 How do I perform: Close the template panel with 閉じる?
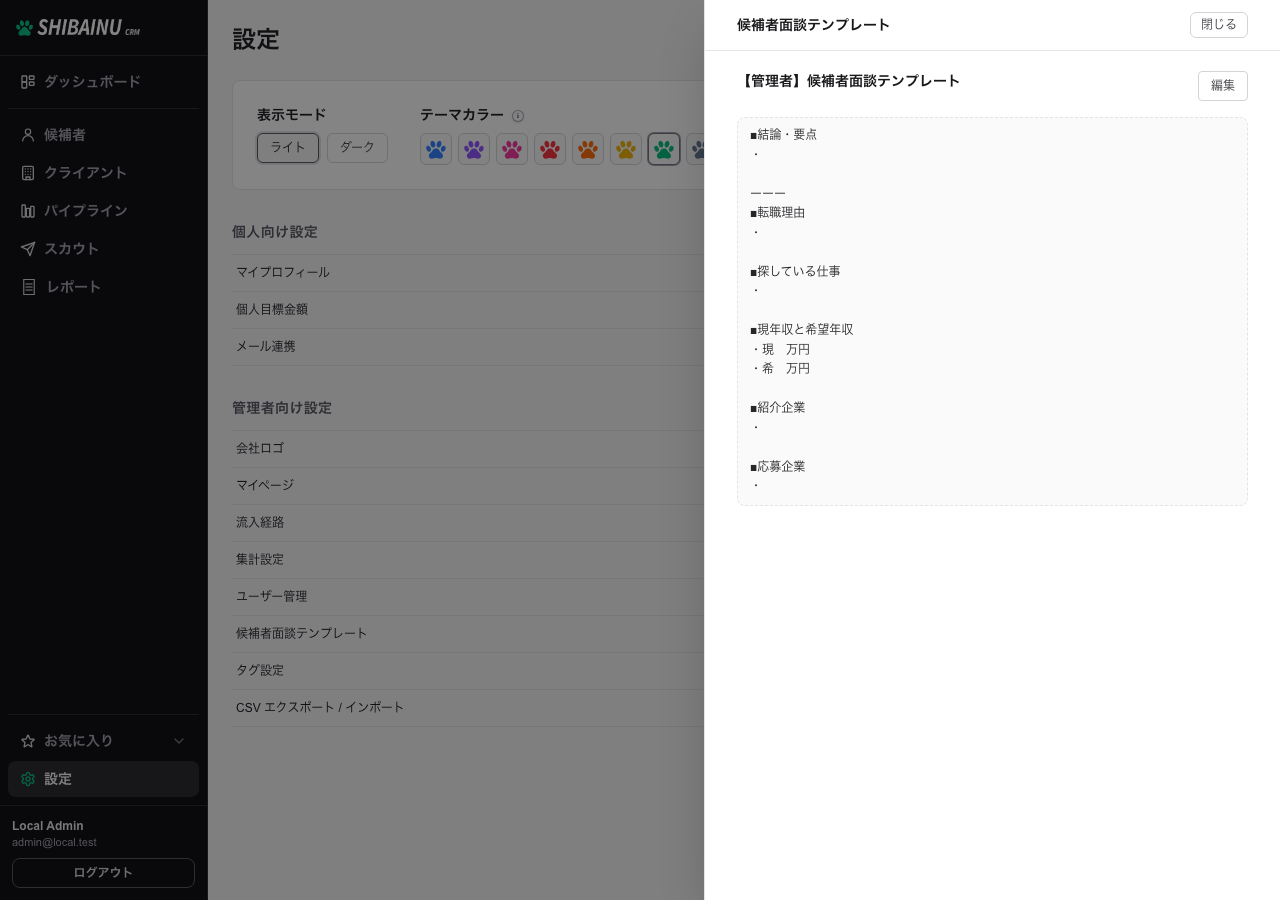click(x=1219, y=25)
